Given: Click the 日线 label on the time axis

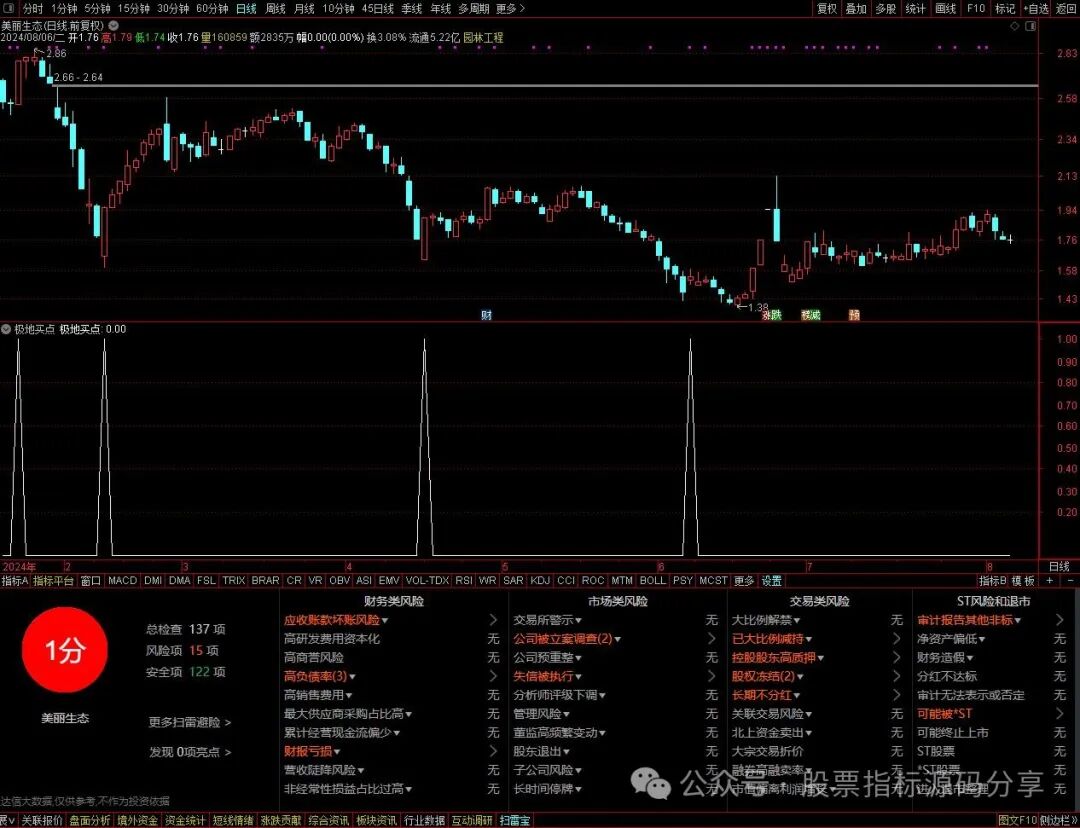Looking at the screenshot, I should pyautogui.click(x=1059, y=566).
